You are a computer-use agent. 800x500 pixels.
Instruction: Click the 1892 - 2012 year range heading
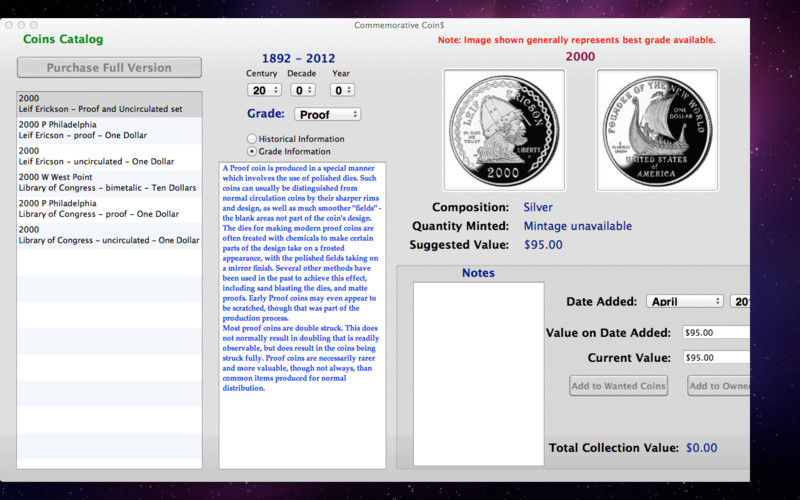pyautogui.click(x=298, y=58)
